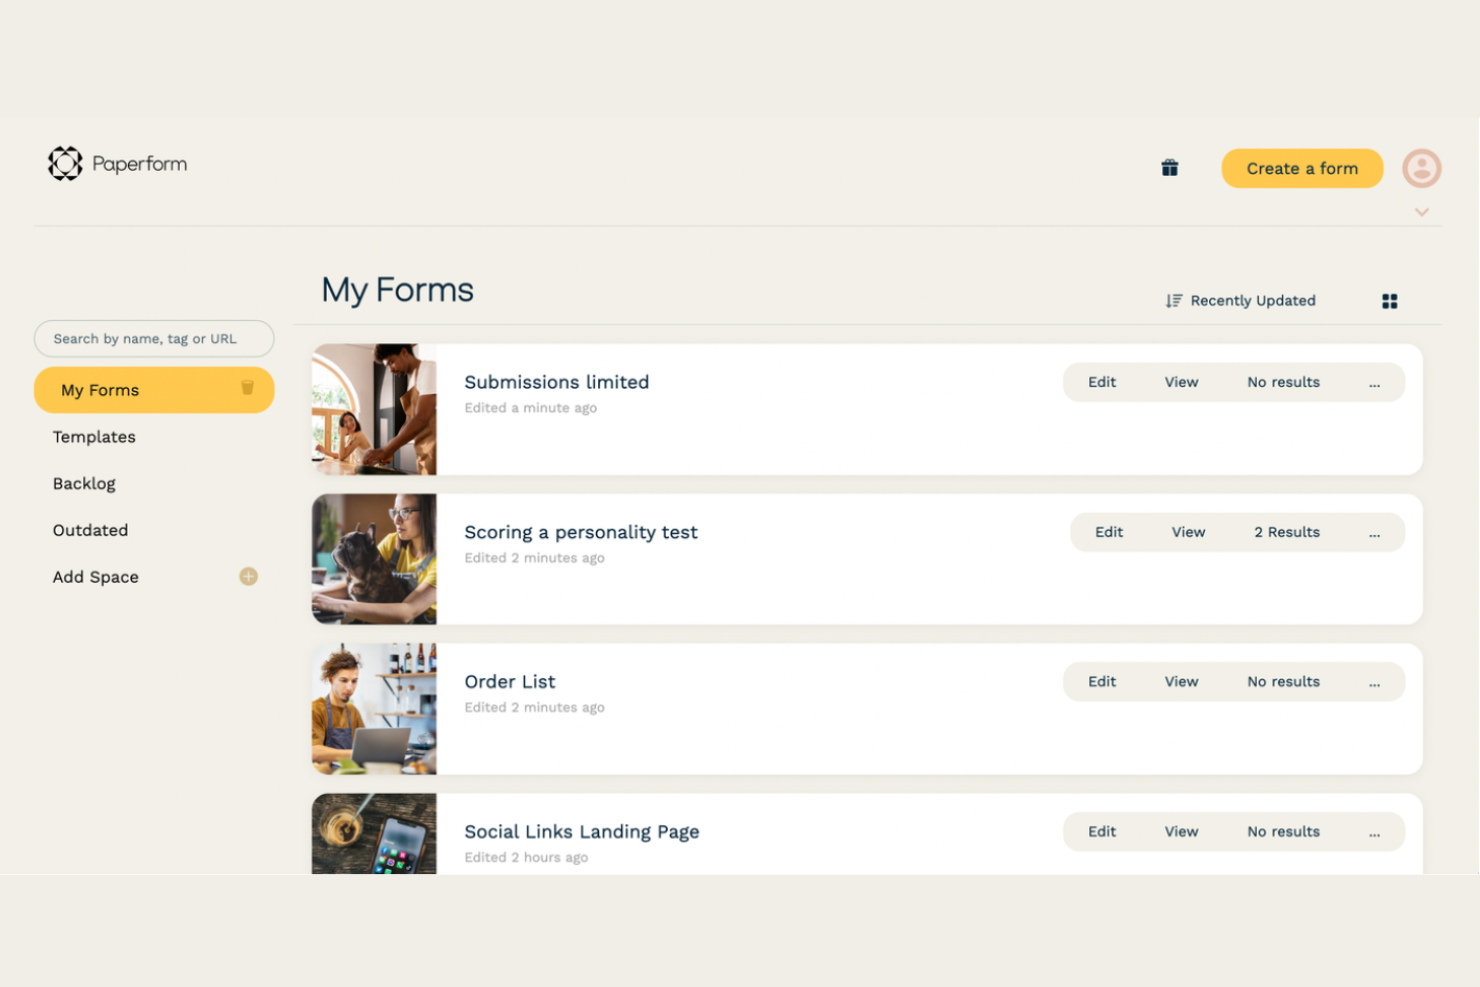Click the Create a form button
1480x987 pixels.
1302,168
